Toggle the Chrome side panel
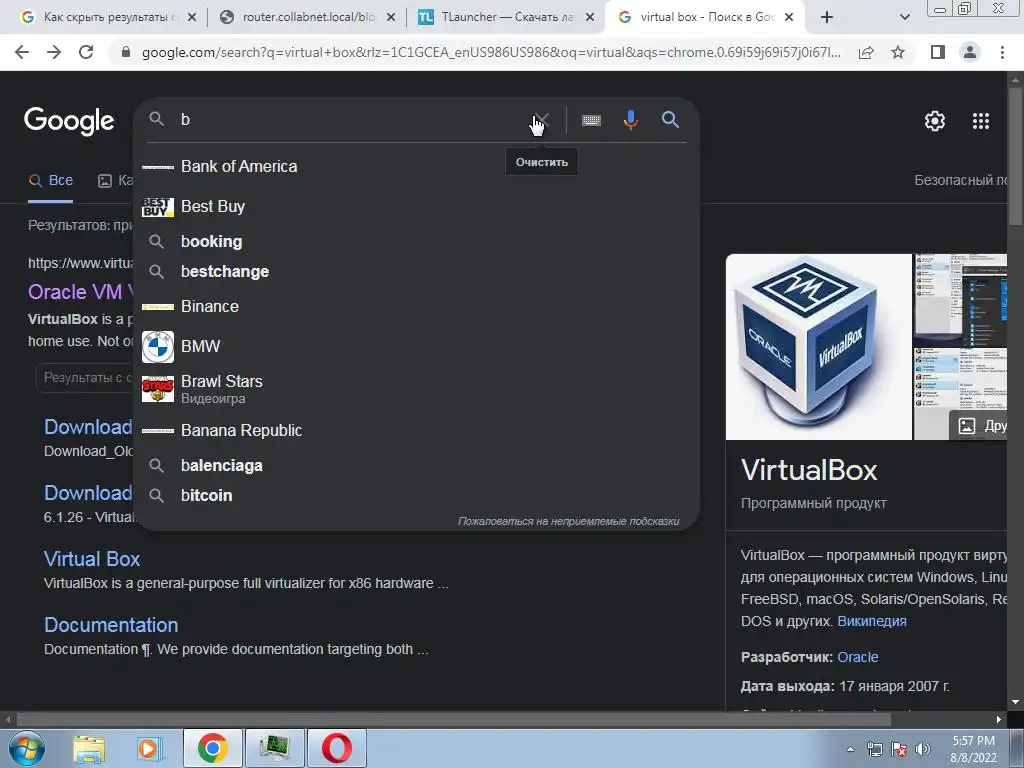This screenshot has width=1024, height=768. tap(938, 52)
